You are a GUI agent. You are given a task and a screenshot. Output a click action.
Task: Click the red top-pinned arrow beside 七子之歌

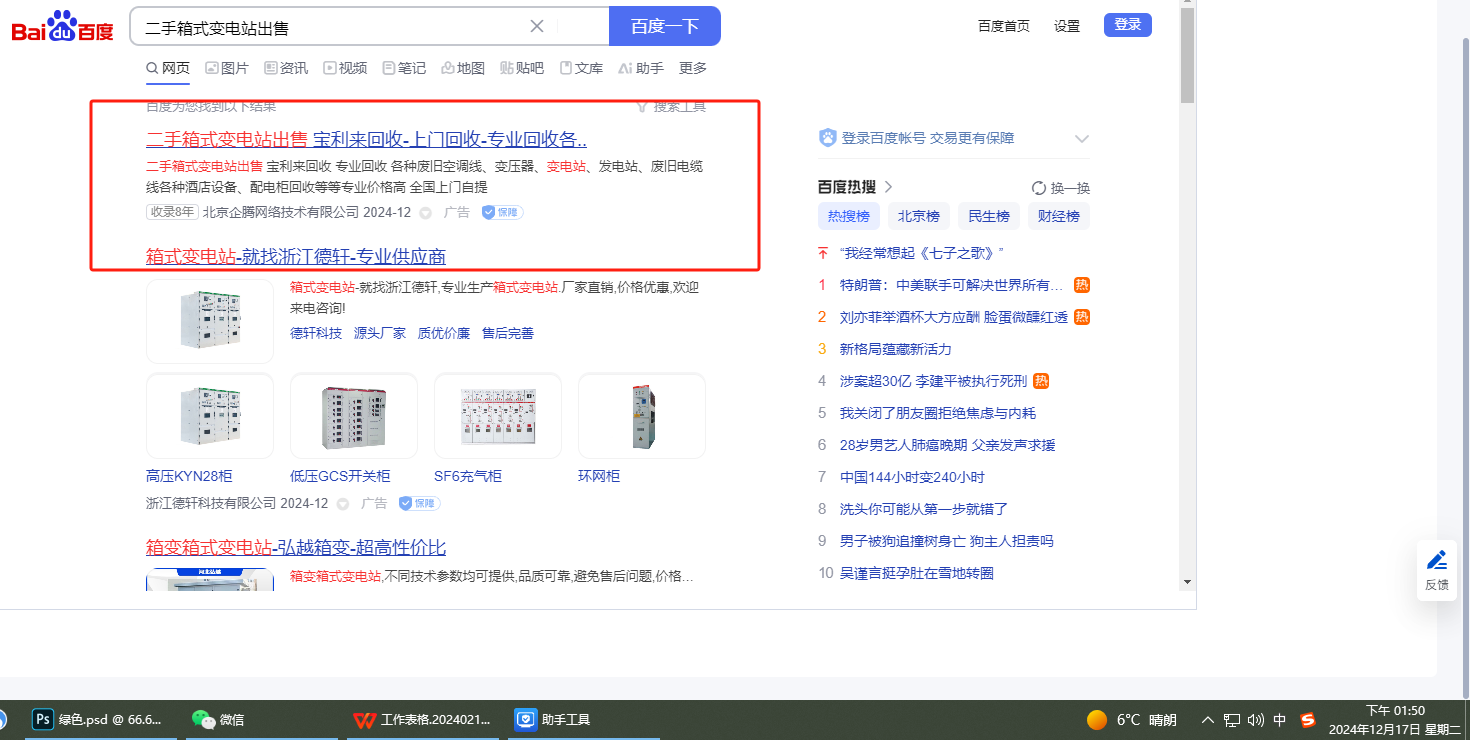(823, 253)
